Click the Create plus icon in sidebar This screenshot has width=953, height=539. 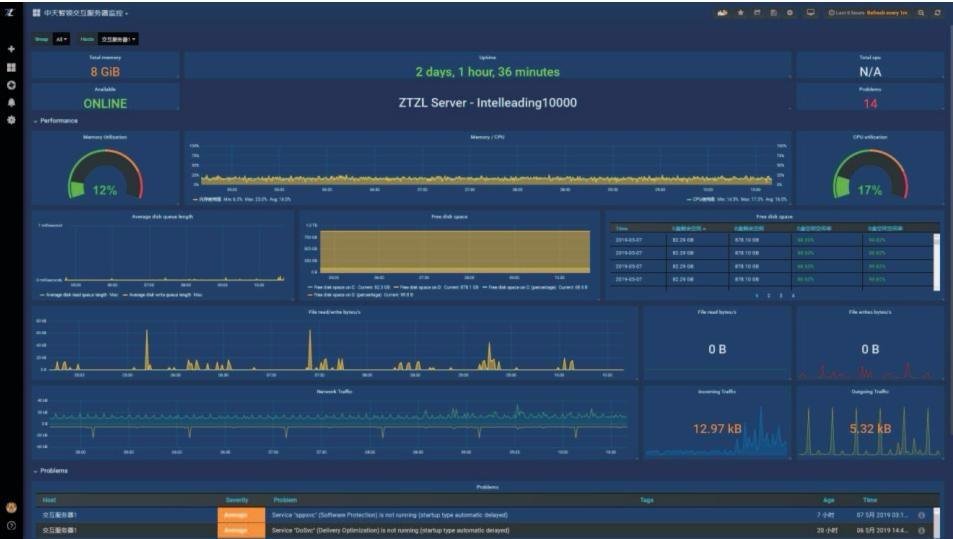(x=11, y=49)
